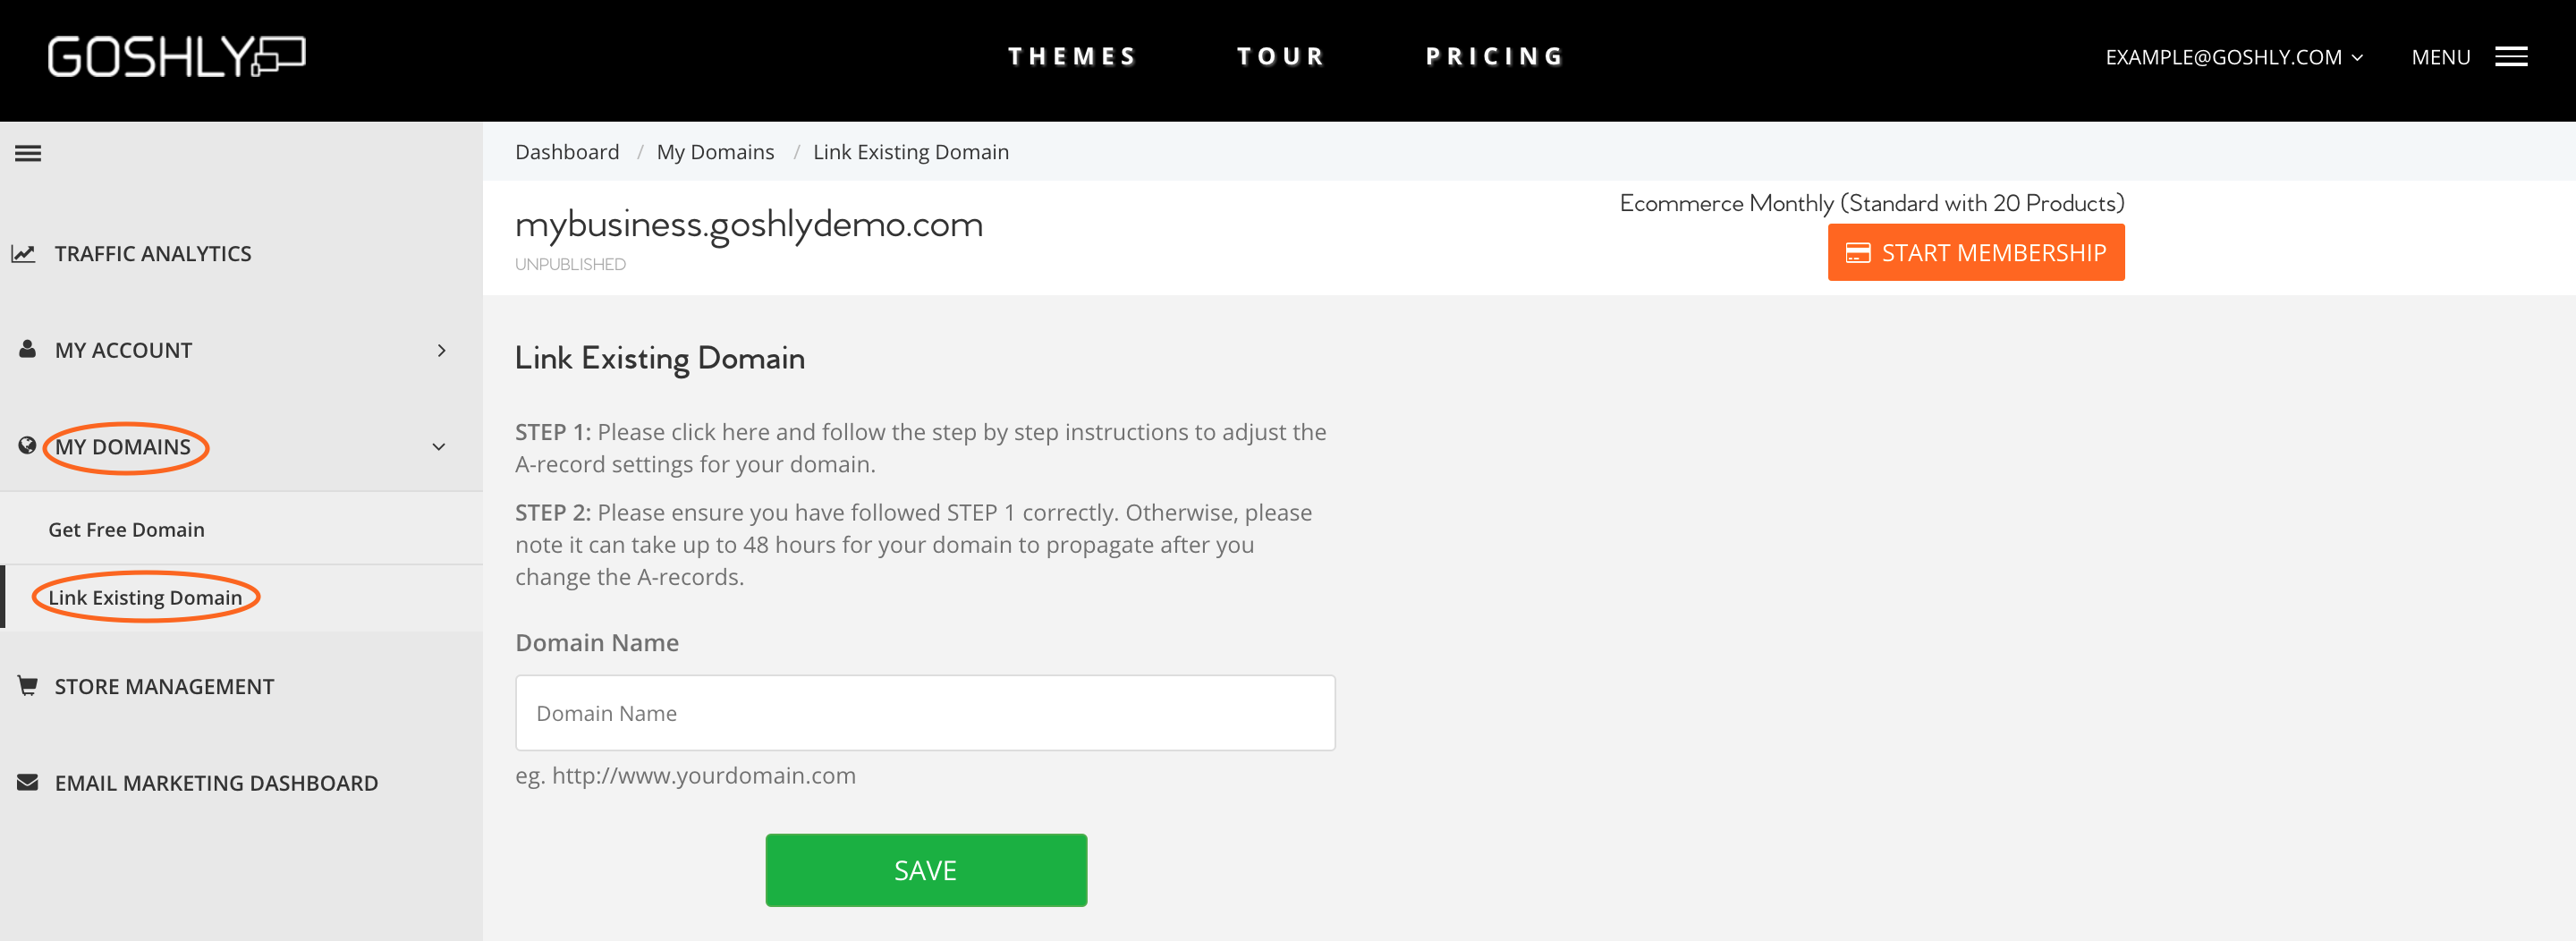The width and height of the screenshot is (2576, 941).
Task: Click the Start Membership button
Action: pos(1976,252)
